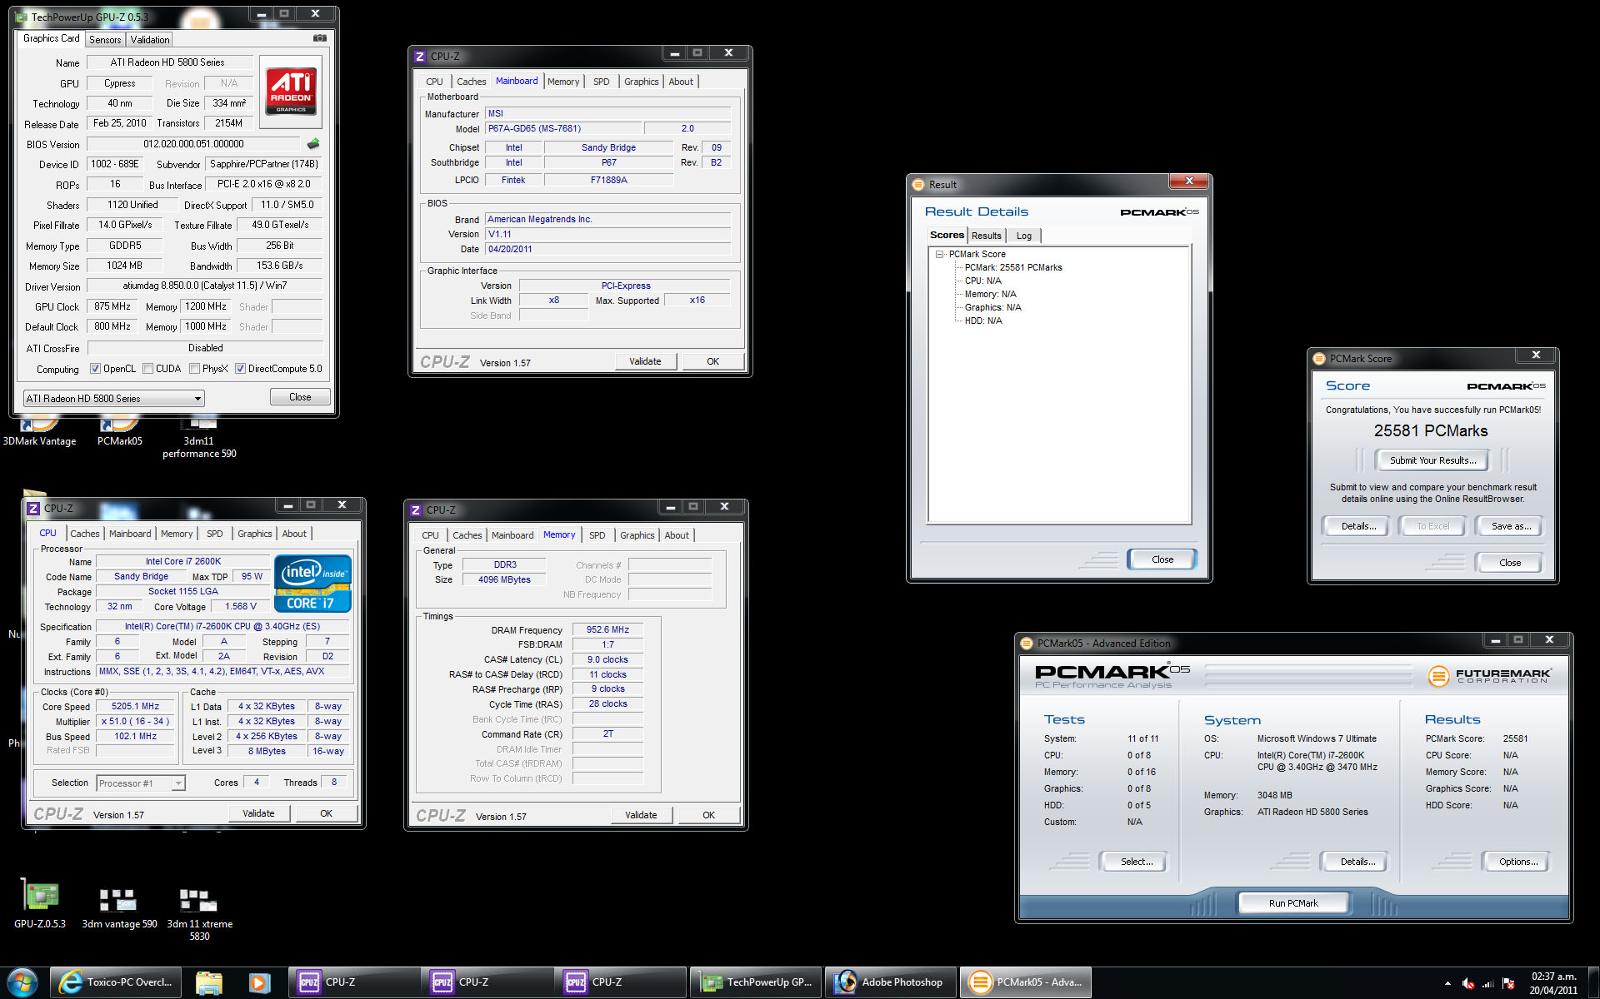
Task: Open Caches tab in CPU-Z CPU window
Action: (85, 534)
